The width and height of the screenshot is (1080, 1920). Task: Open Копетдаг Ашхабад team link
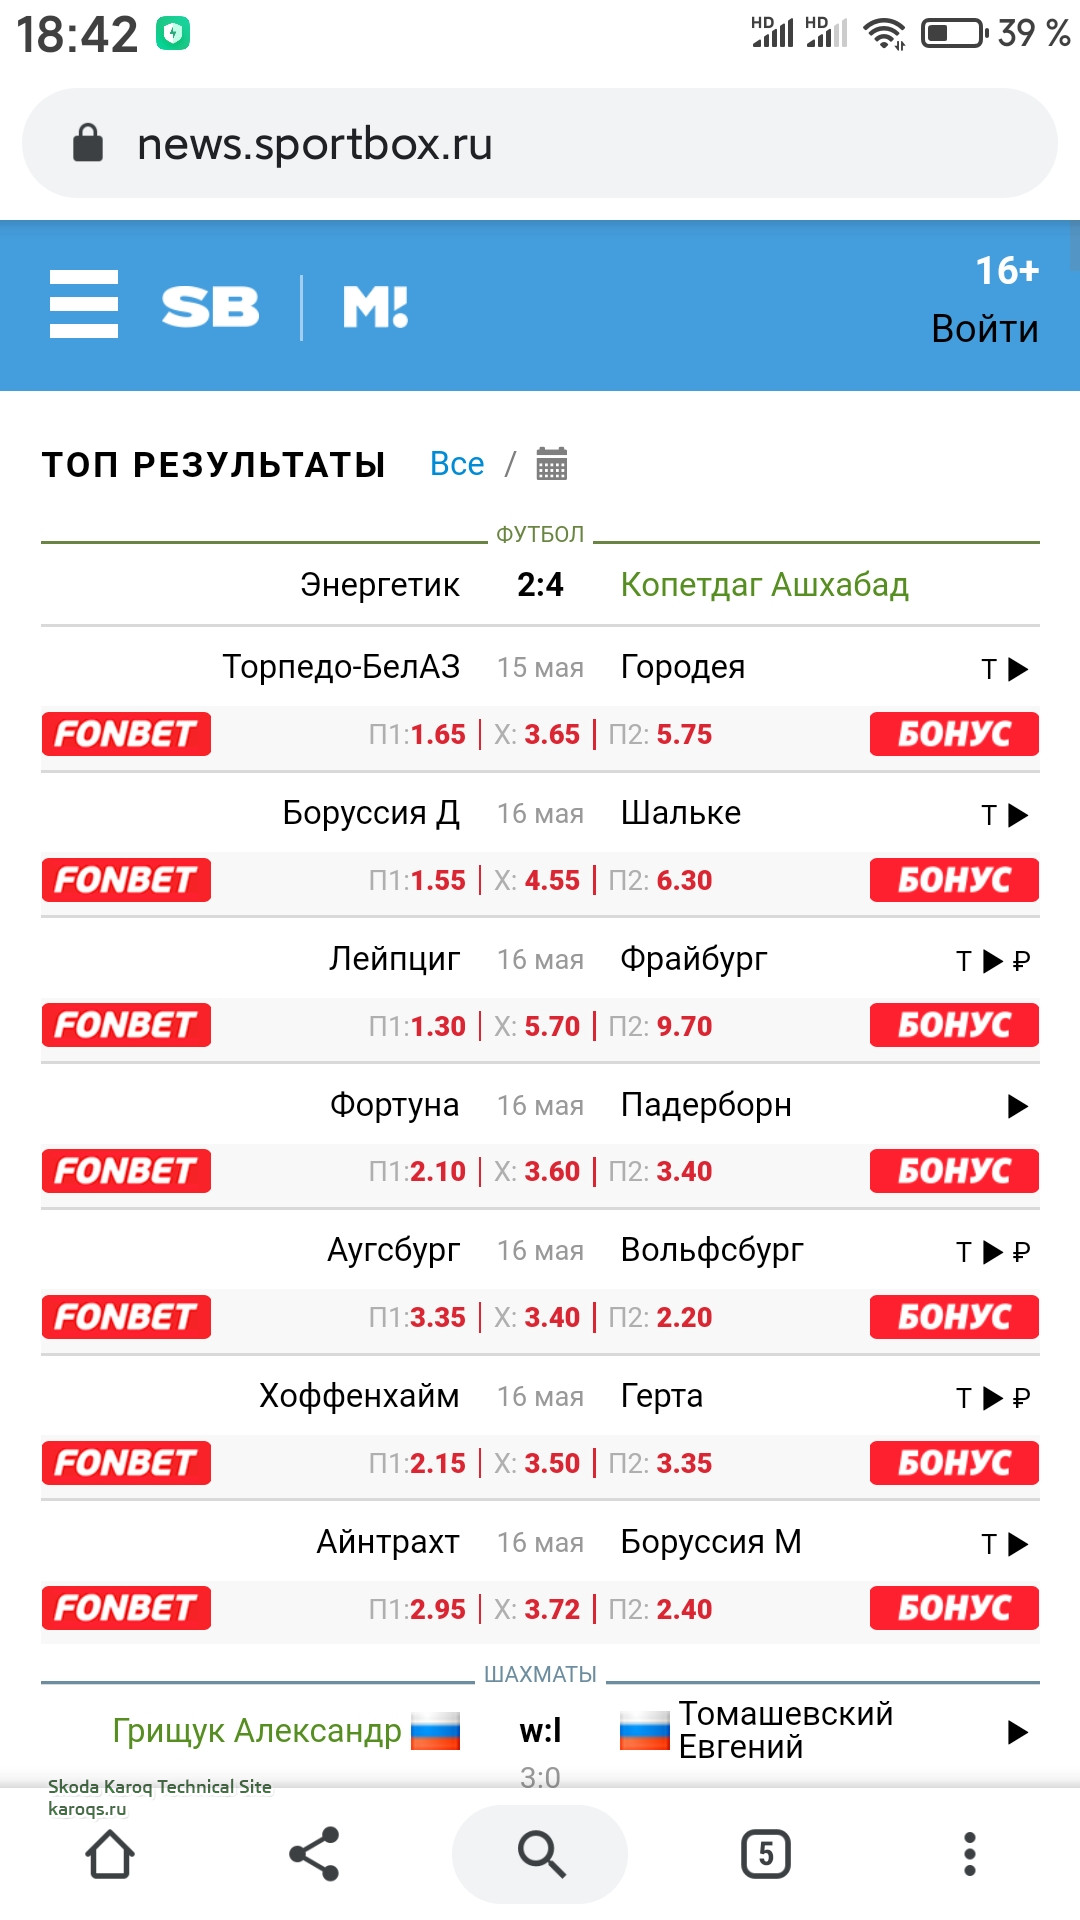click(764, 585)
